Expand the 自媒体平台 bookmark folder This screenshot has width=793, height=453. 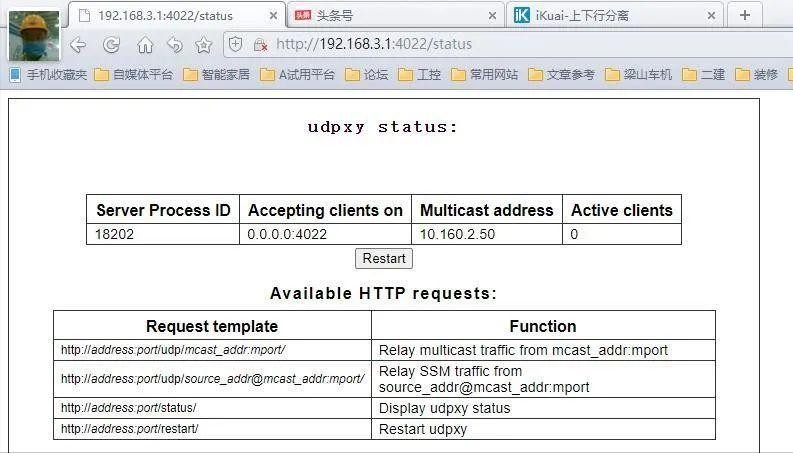pyautogui.click(x=133, y=75)
